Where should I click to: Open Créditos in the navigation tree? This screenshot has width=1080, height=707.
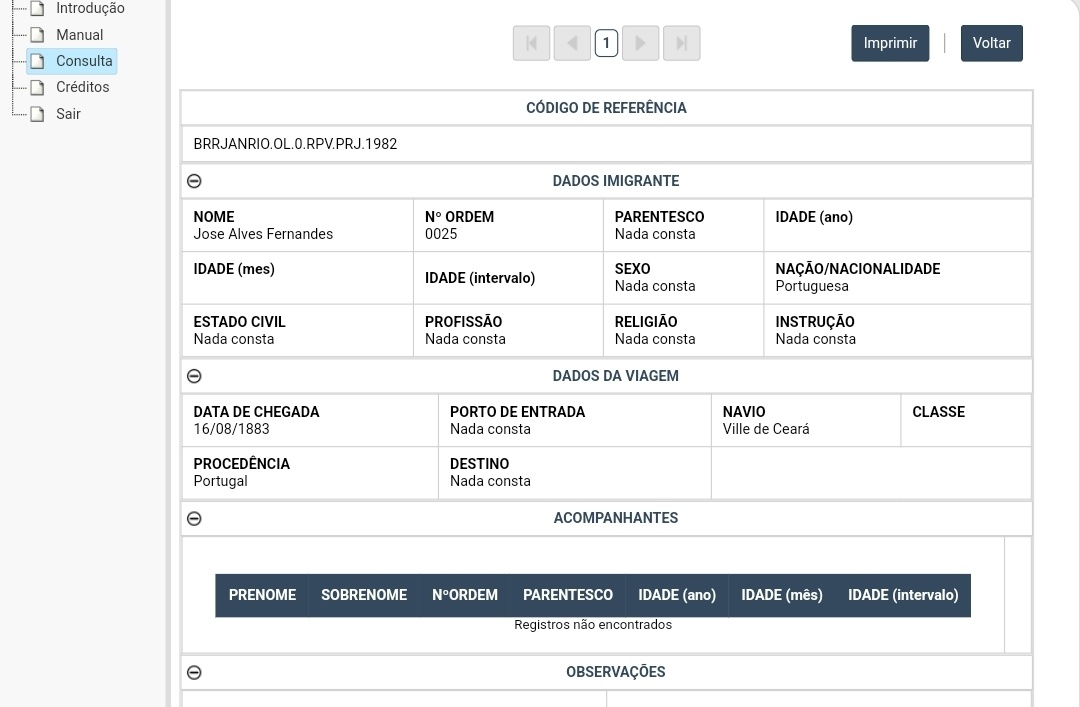click(83, 87)
